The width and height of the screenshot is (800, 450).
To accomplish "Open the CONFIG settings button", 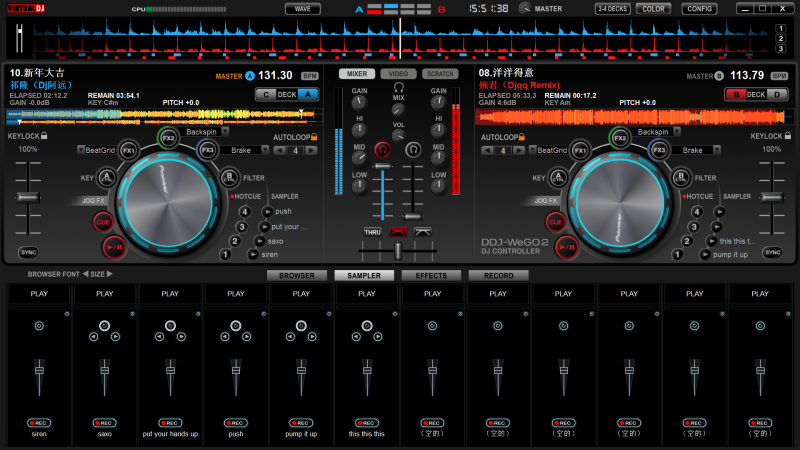I will [699, 9].
